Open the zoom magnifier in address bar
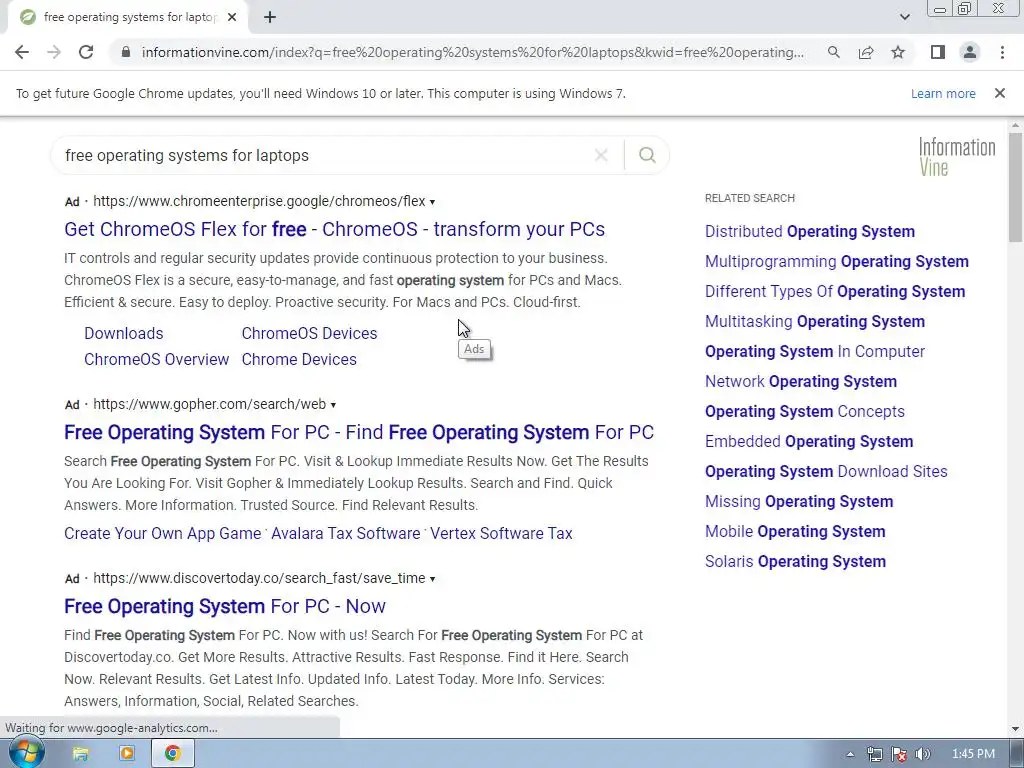 833,52
